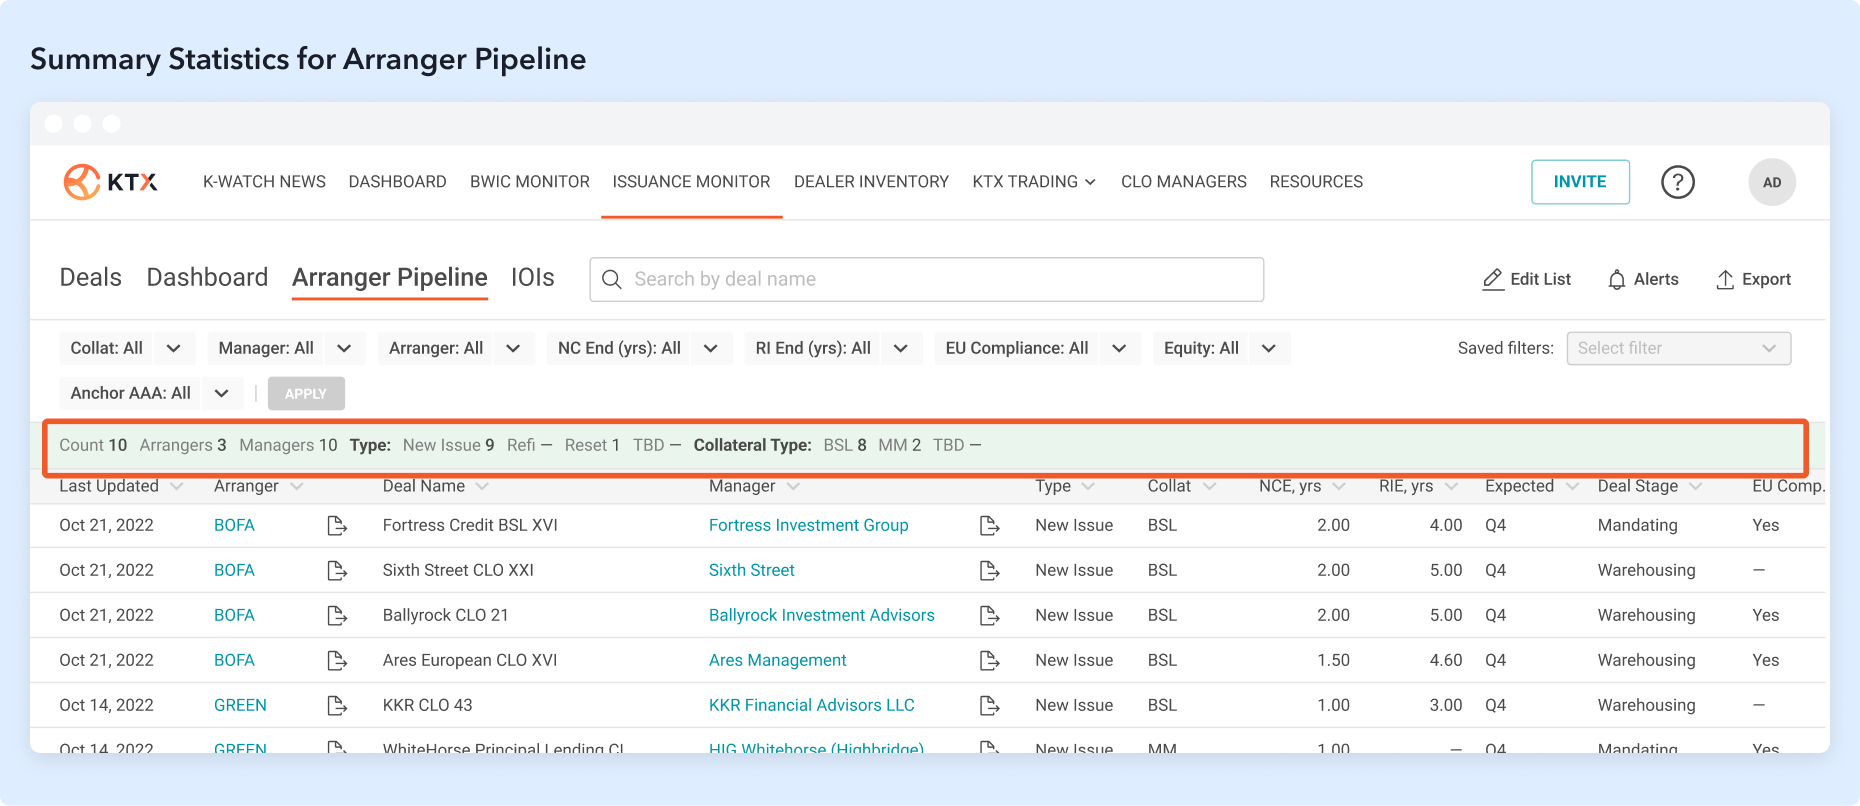Open the help question mark icon
Image resolution: width=1860 pixels, height=806 pixels.
(1677, 182)
